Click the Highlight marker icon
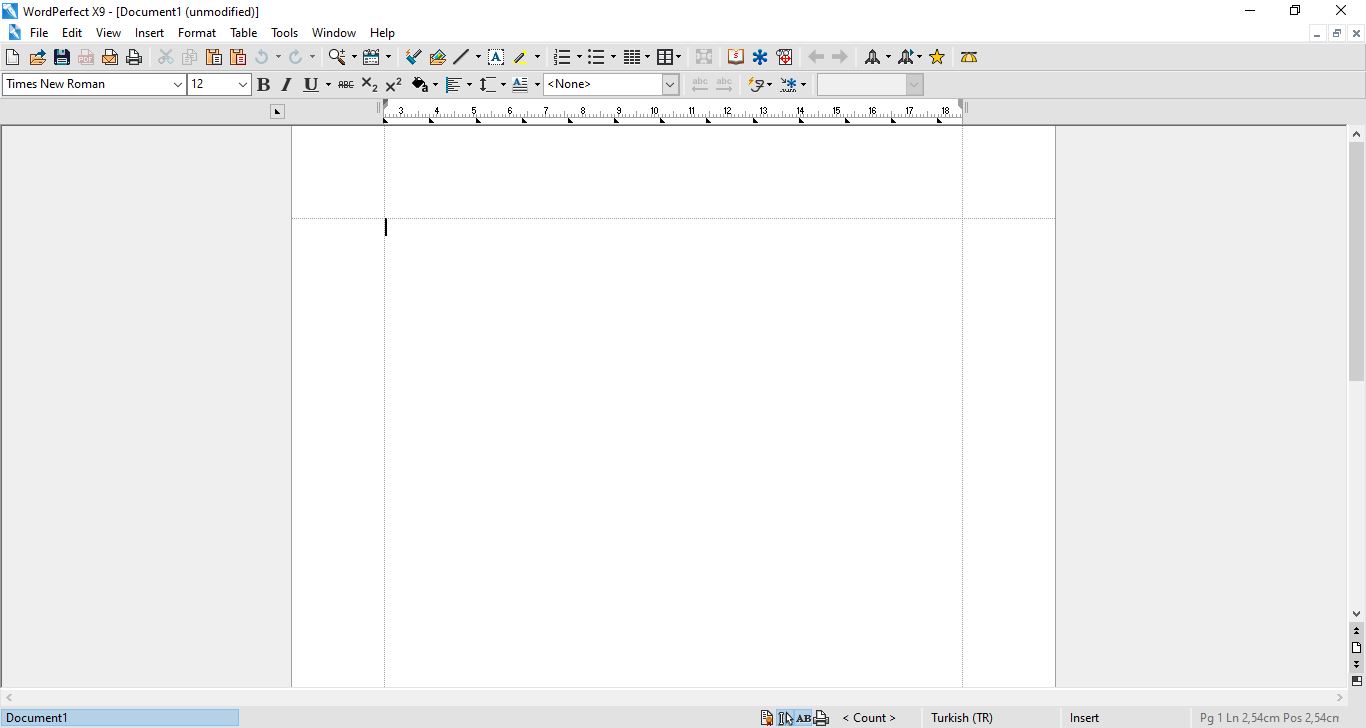Screen dimensions: 1366x728 click(x=520, y=57)
